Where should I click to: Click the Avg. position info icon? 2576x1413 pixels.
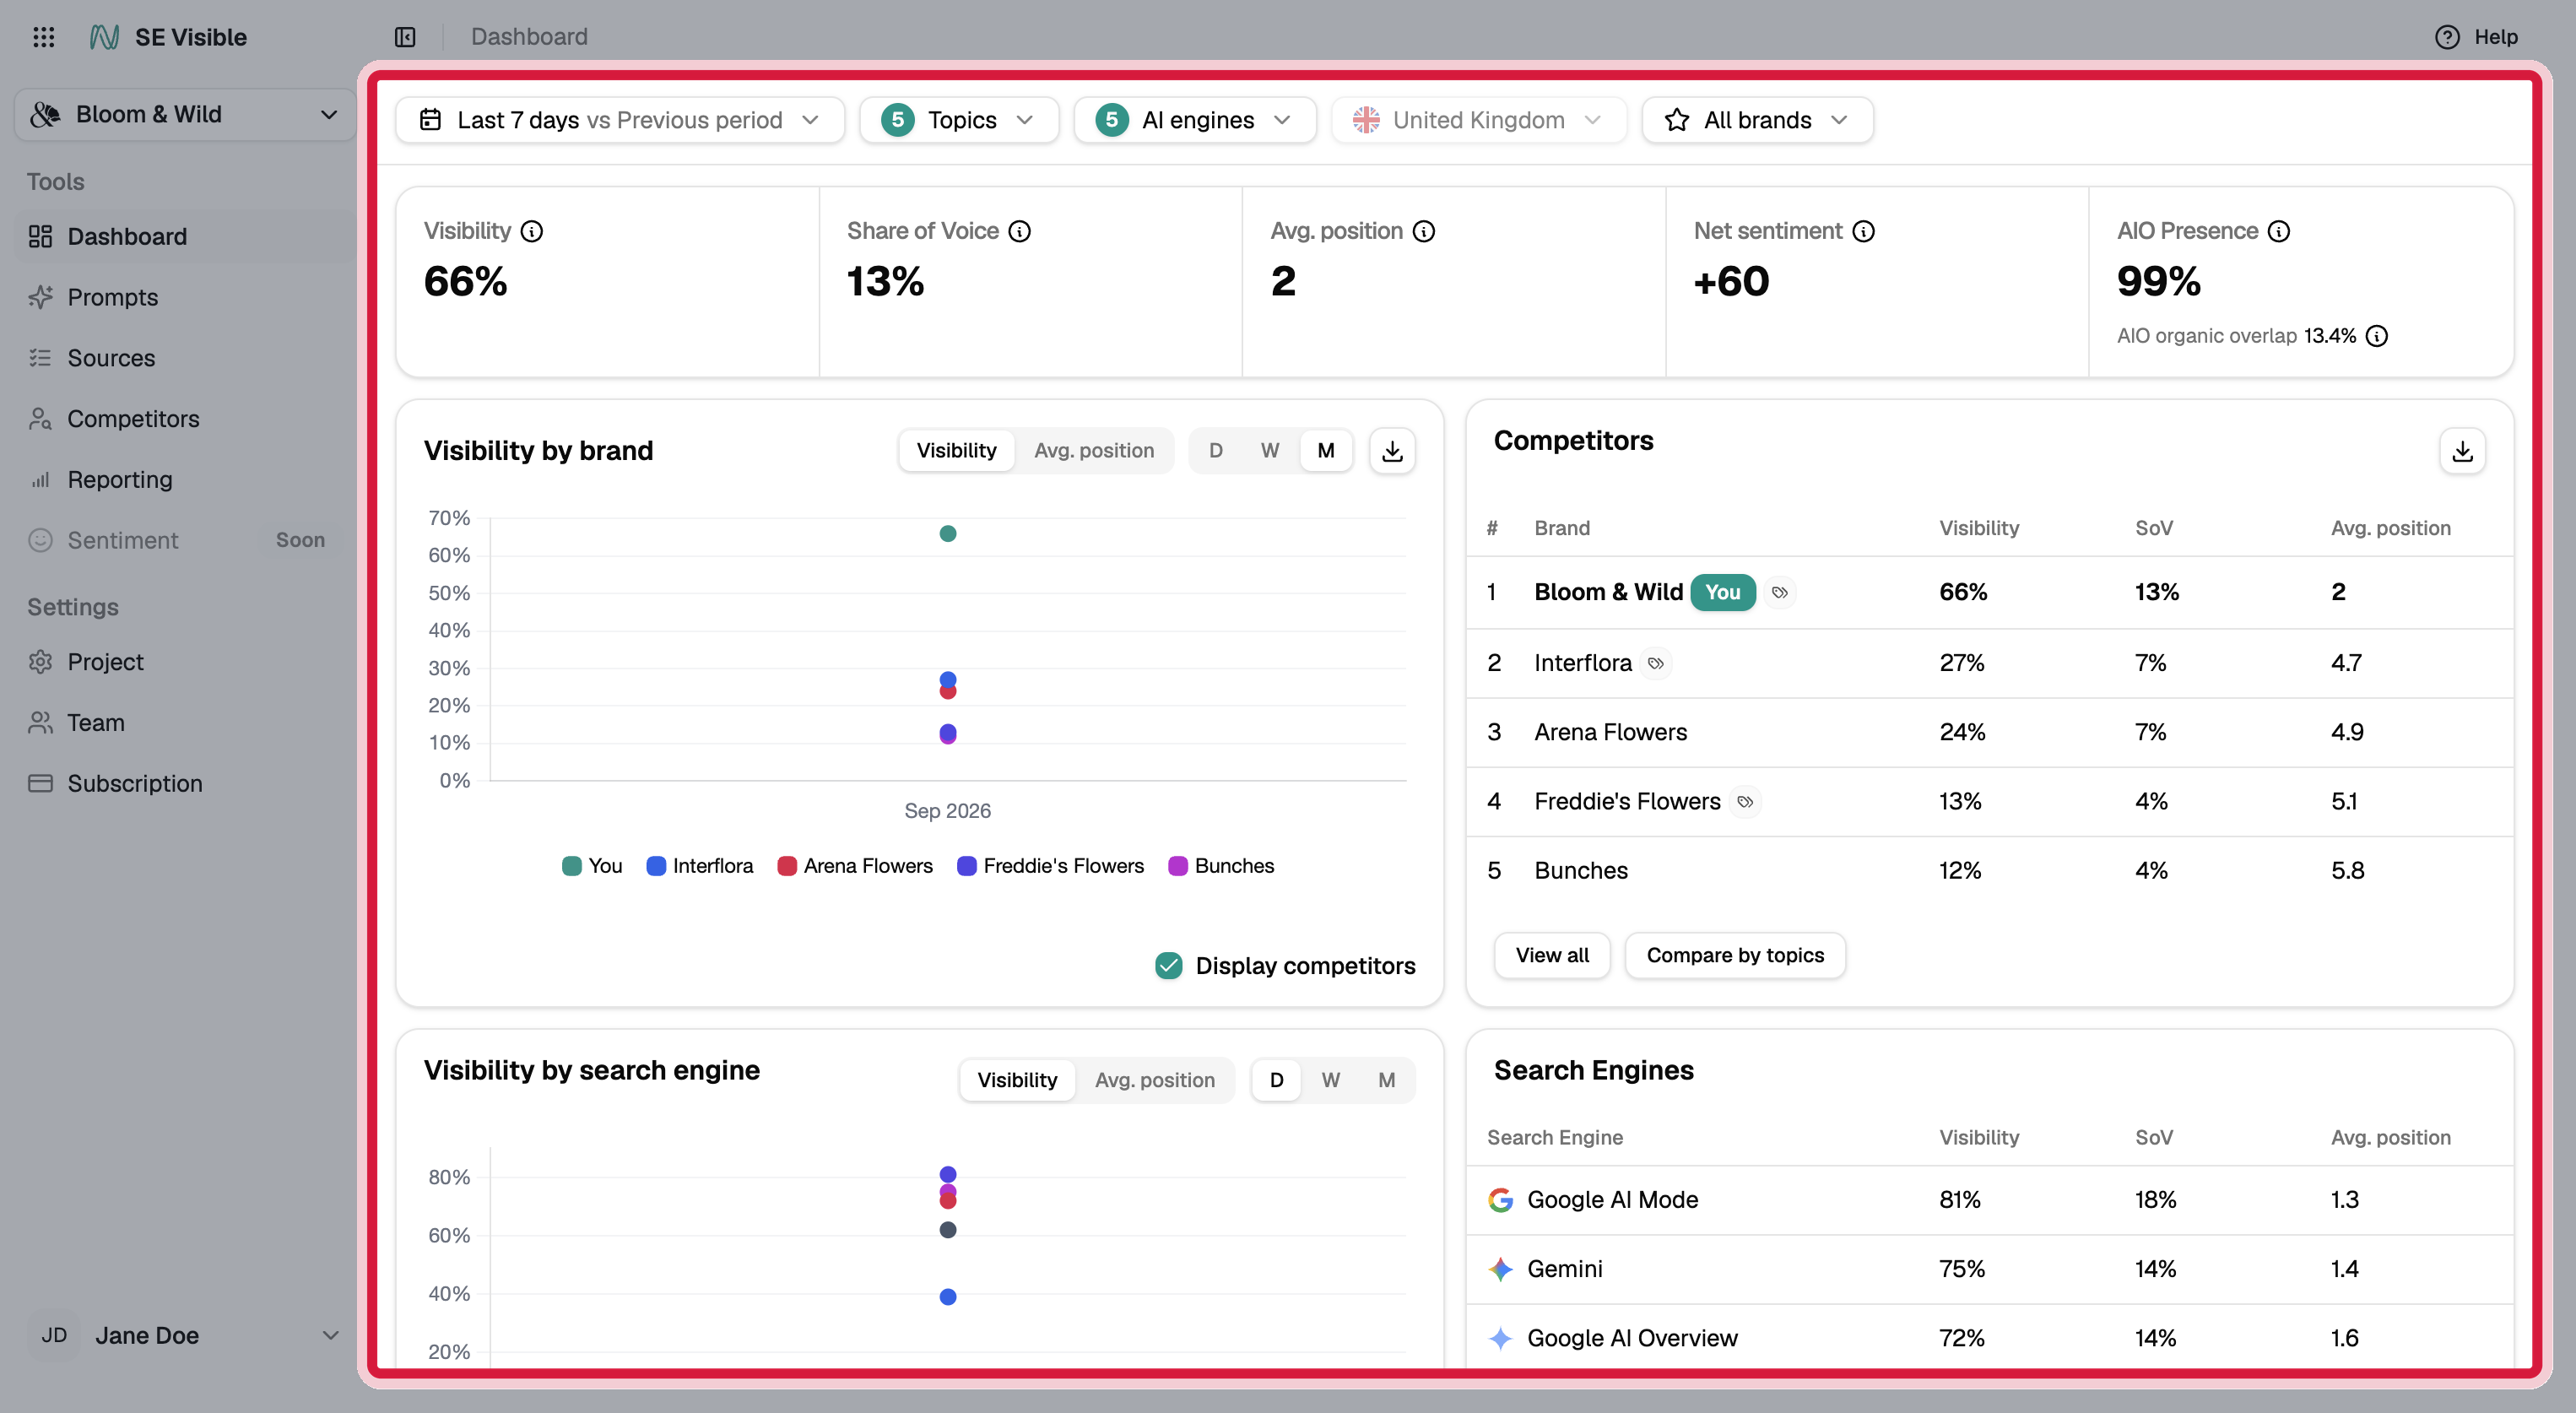coord(1424,231)
